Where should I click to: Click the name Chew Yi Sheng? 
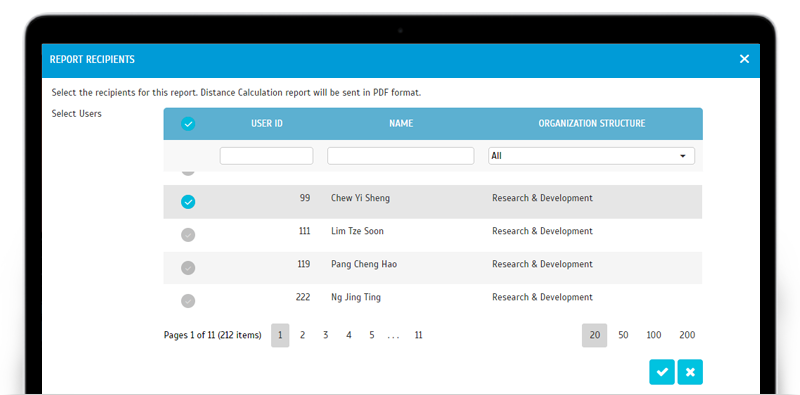point(360,198)
